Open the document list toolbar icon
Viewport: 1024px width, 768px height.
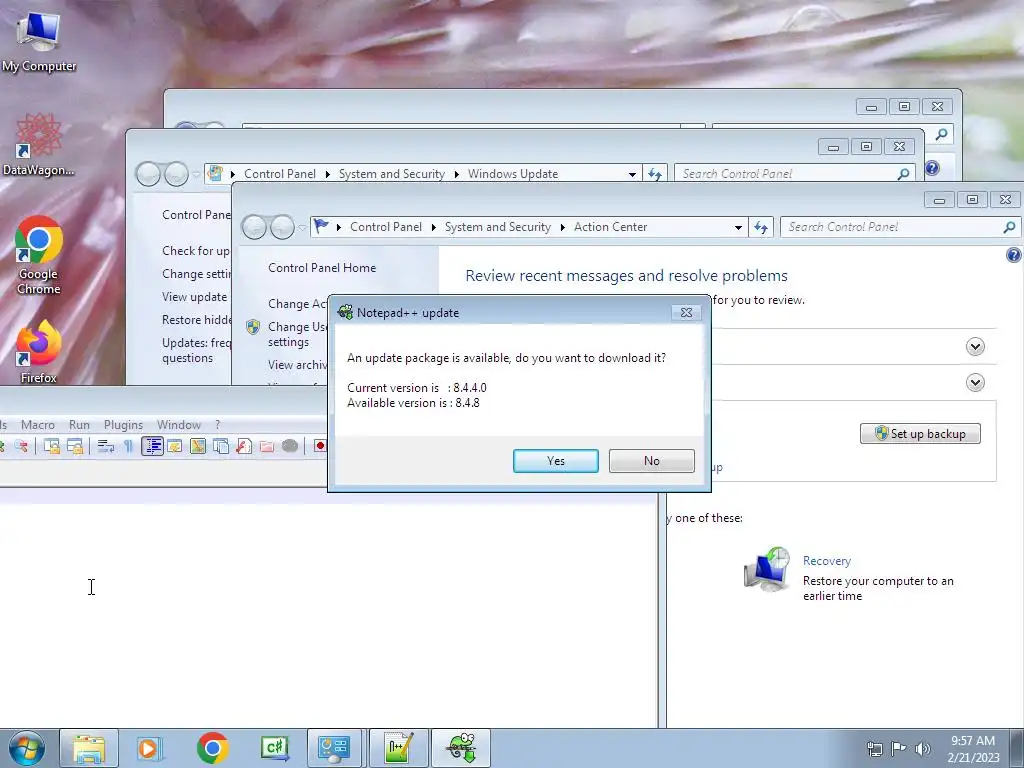coord(221,446)
